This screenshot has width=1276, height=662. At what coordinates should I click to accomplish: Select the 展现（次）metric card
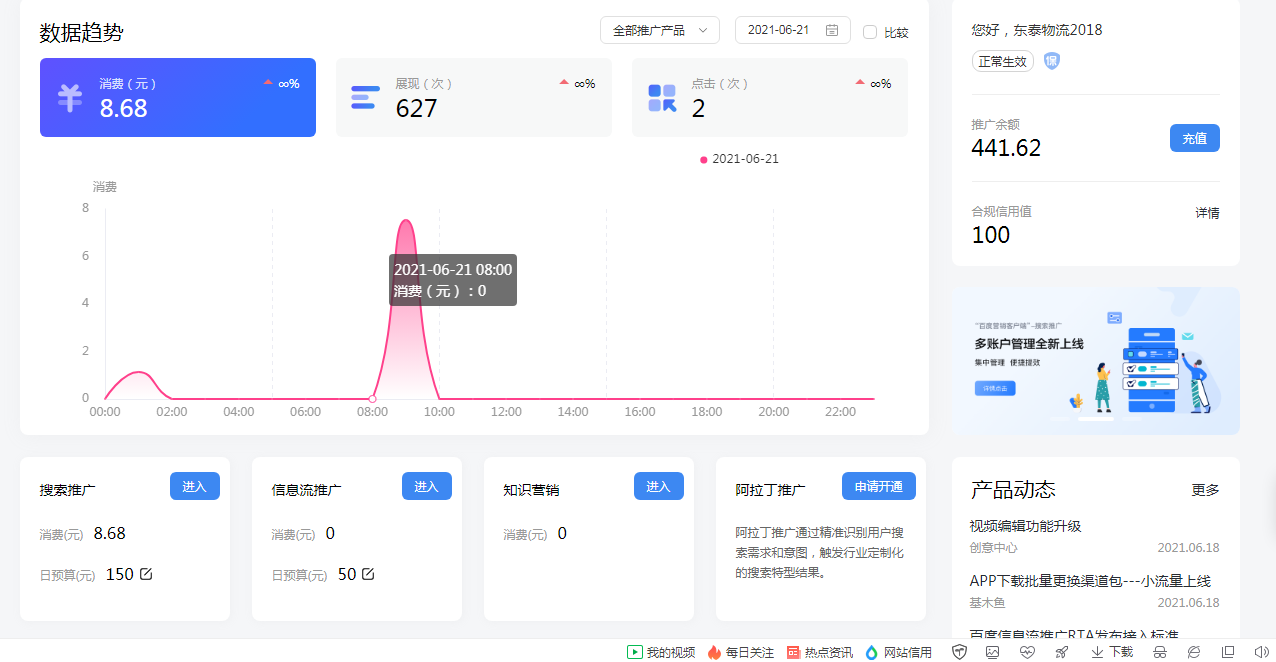pyautogui.click(x=474, y=97)
